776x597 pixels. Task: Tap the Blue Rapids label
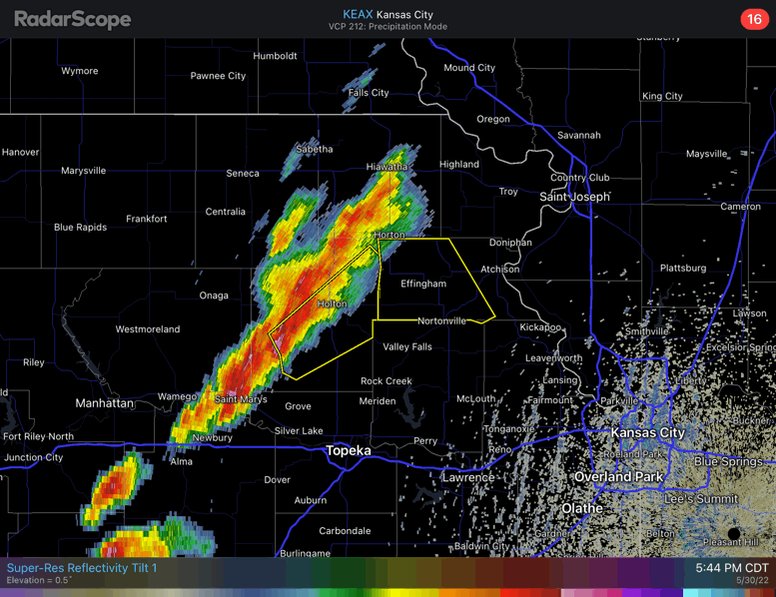coord(80,227)
